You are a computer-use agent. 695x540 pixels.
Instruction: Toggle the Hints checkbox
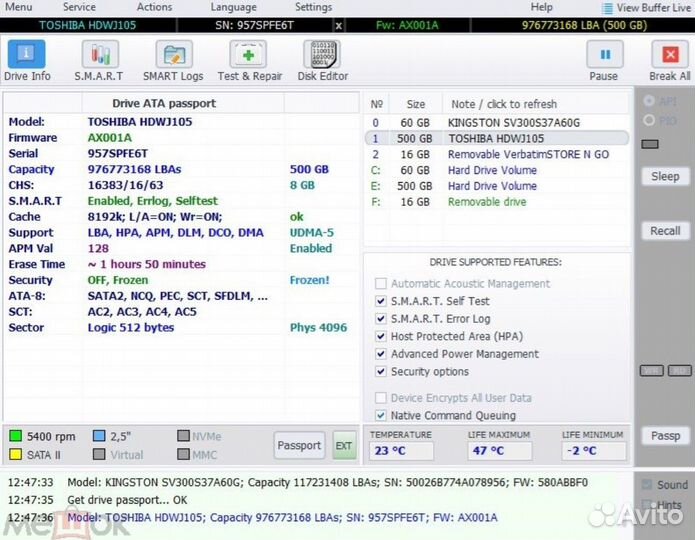point(648,504)
